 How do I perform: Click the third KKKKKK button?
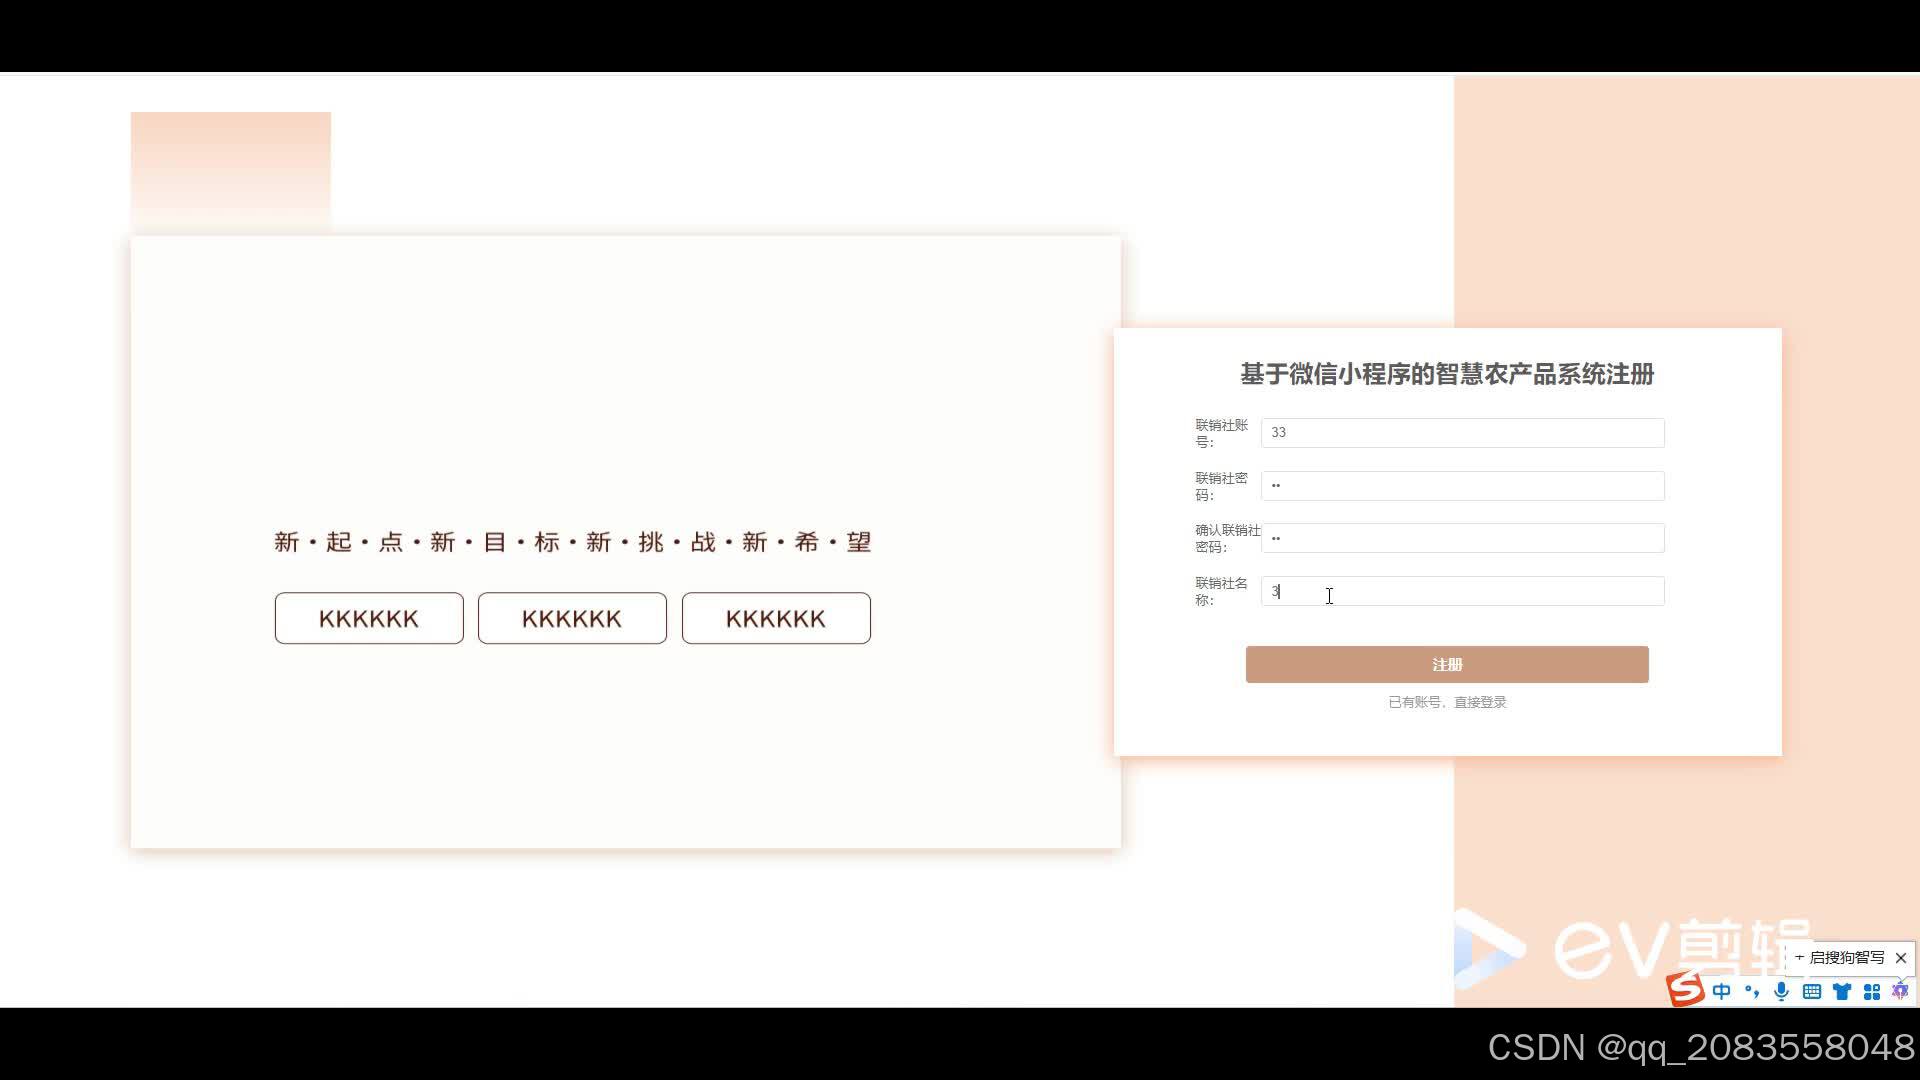point(776,619)
